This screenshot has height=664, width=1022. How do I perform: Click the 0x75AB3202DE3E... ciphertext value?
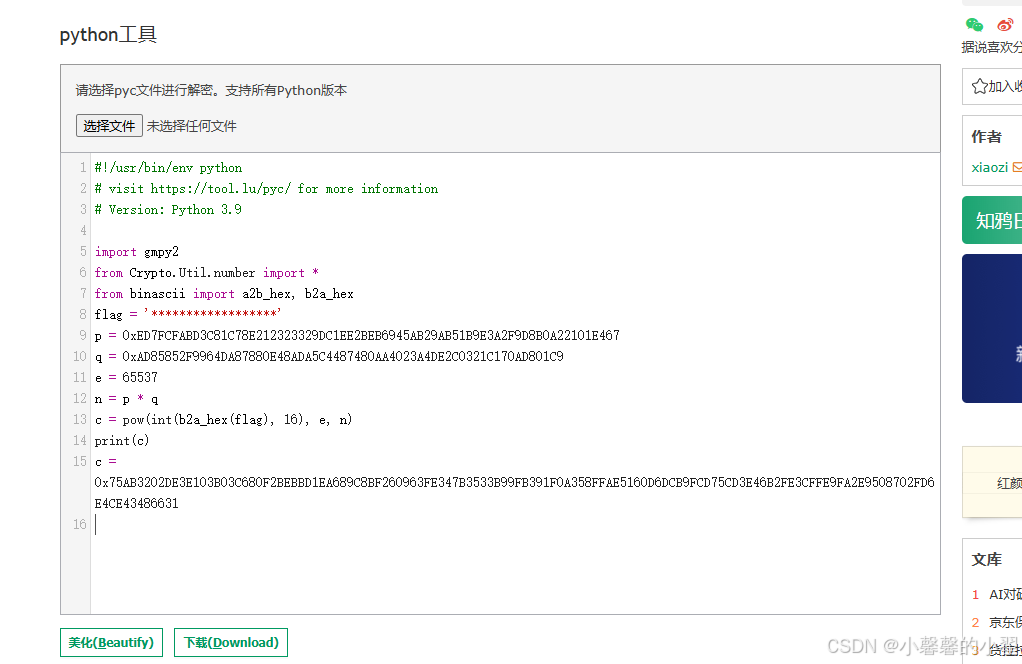(514, 482)
